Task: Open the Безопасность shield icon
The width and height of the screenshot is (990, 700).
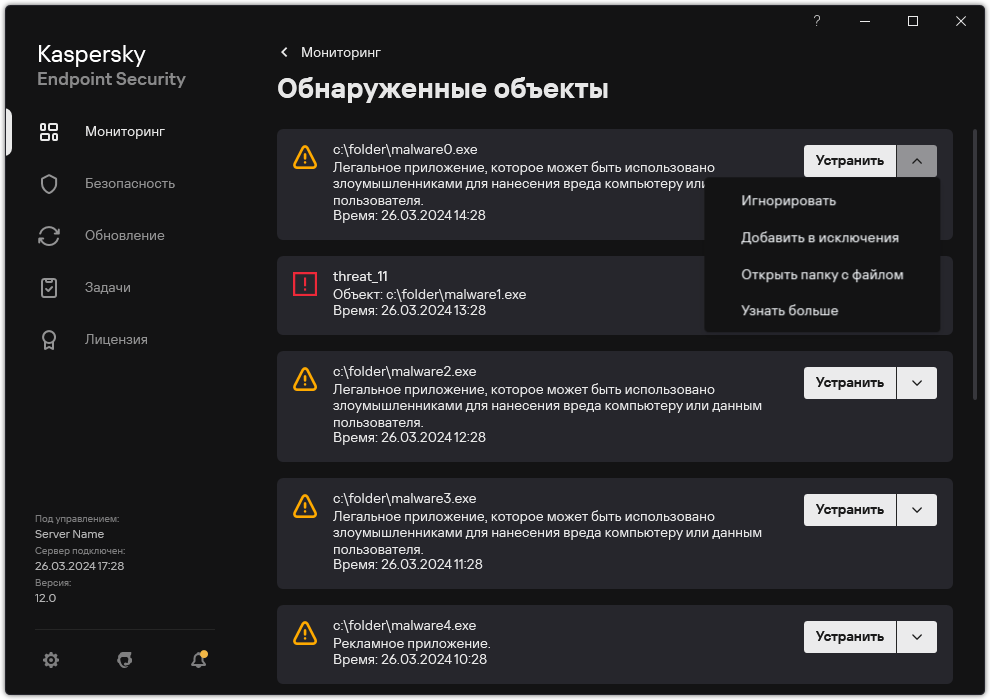Action: tap(49, 183)
